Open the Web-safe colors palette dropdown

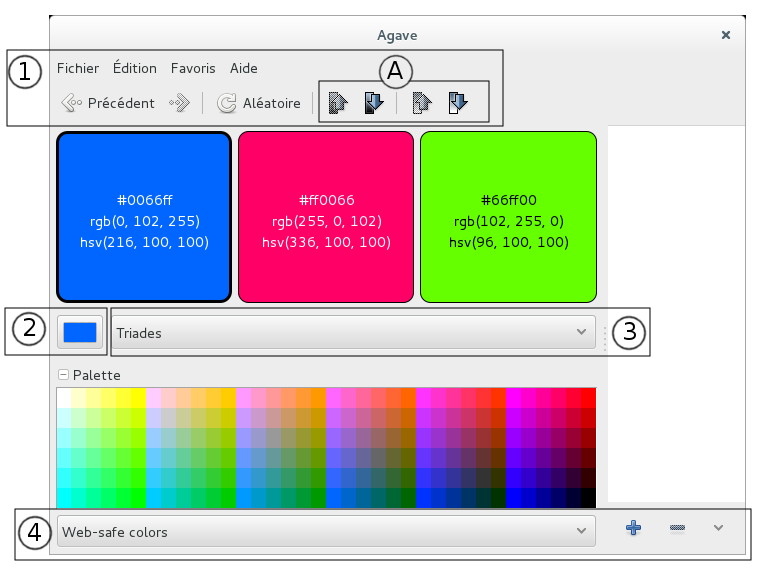tap(325, 532)
